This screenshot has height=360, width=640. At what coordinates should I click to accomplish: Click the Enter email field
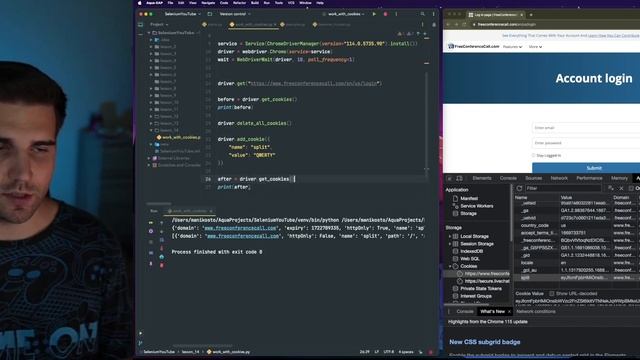pos(586,128)
